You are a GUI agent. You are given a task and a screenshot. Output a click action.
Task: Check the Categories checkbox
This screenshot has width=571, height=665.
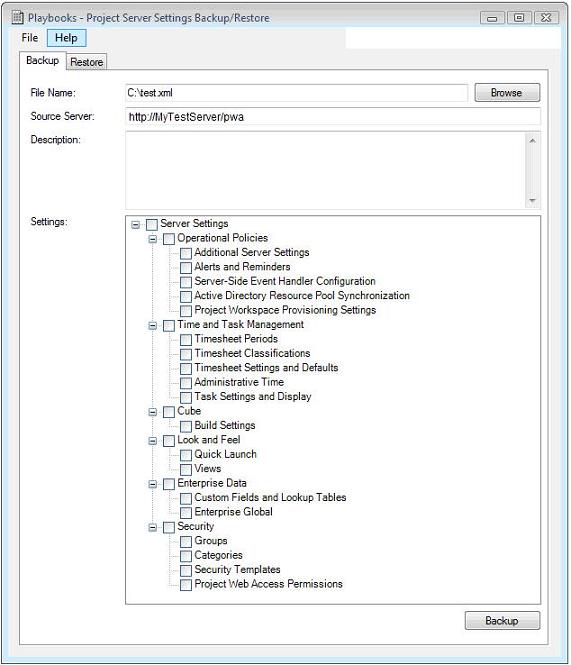pyautogui.click(x=186, y=556)
